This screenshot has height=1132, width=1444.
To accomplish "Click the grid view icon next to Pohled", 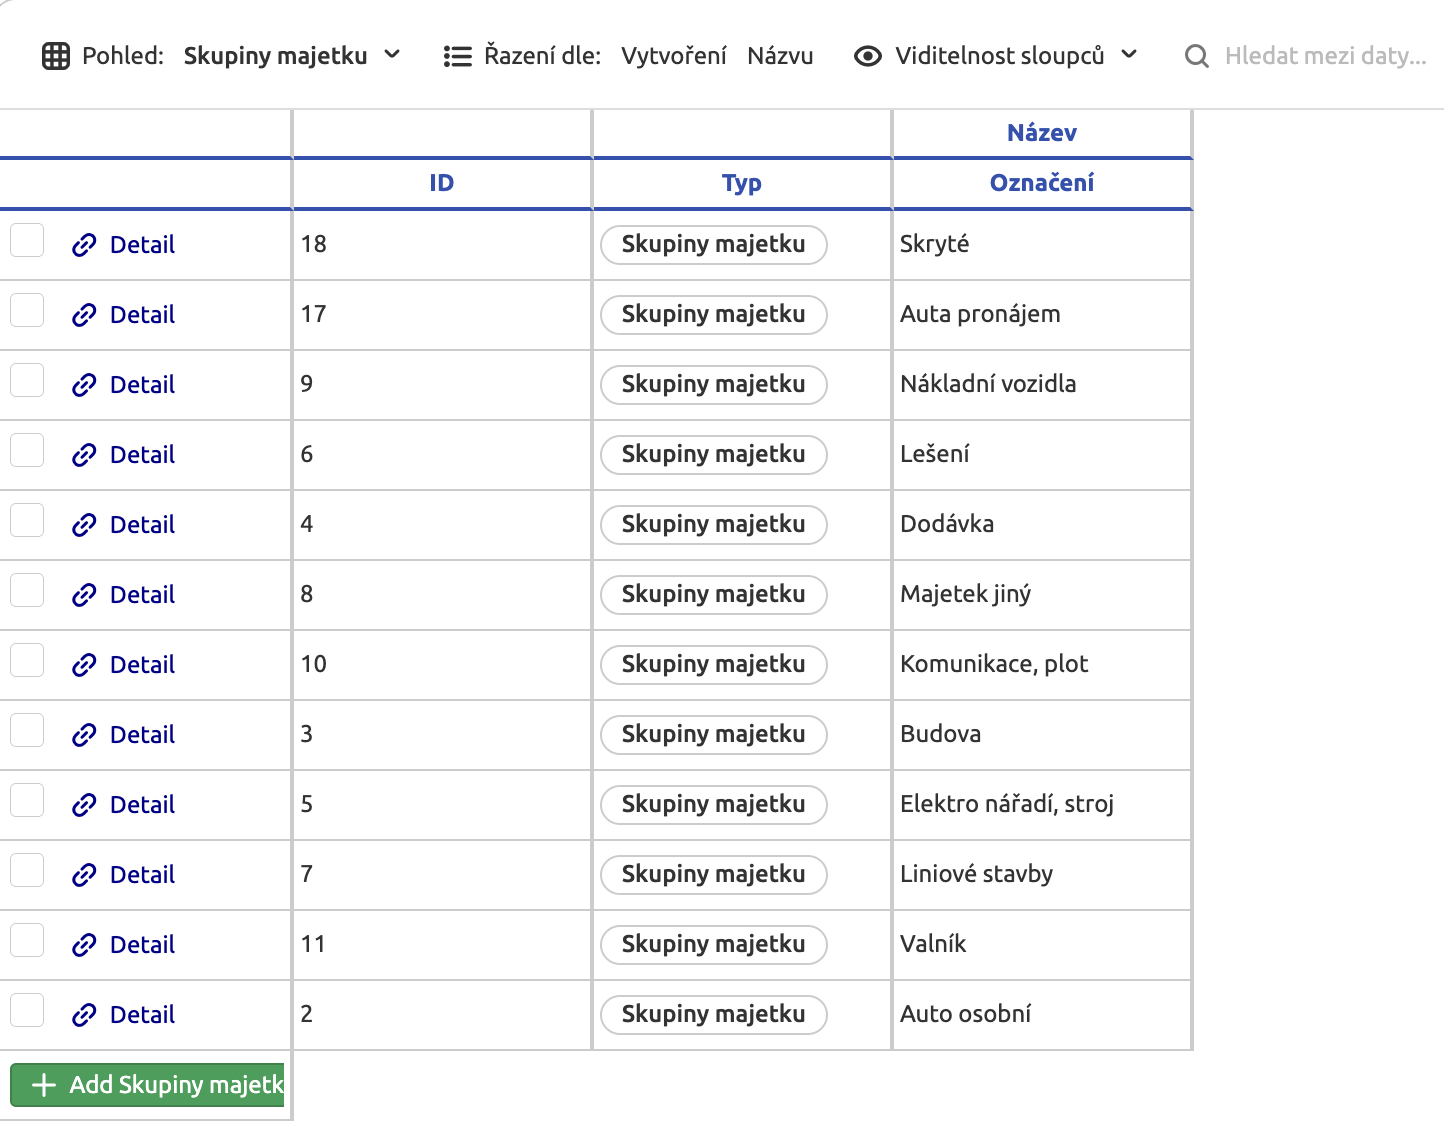I will [56, 56].
